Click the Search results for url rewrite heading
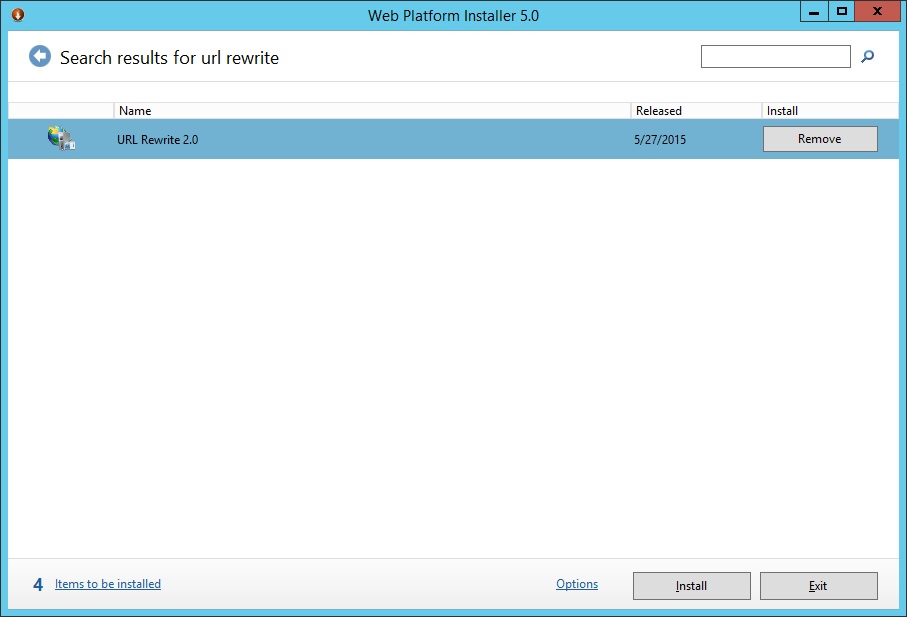The image size is (907, 617). [169, 58]
